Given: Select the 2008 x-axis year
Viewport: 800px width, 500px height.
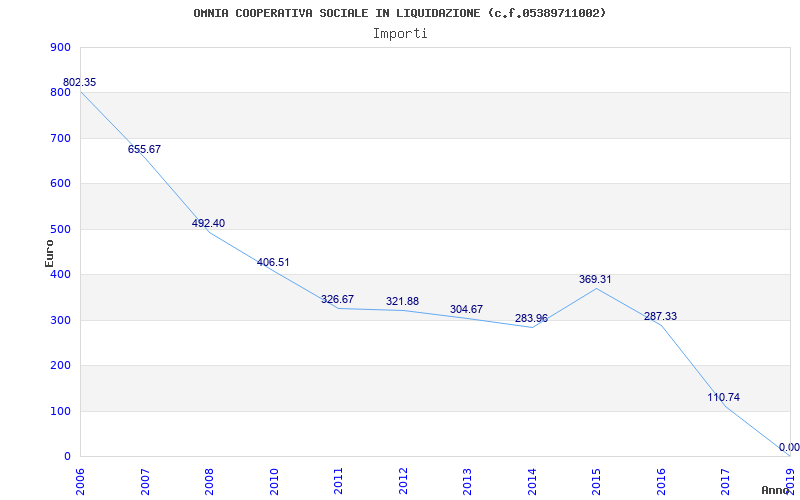Looking at the screenshot, I should 209,481.
